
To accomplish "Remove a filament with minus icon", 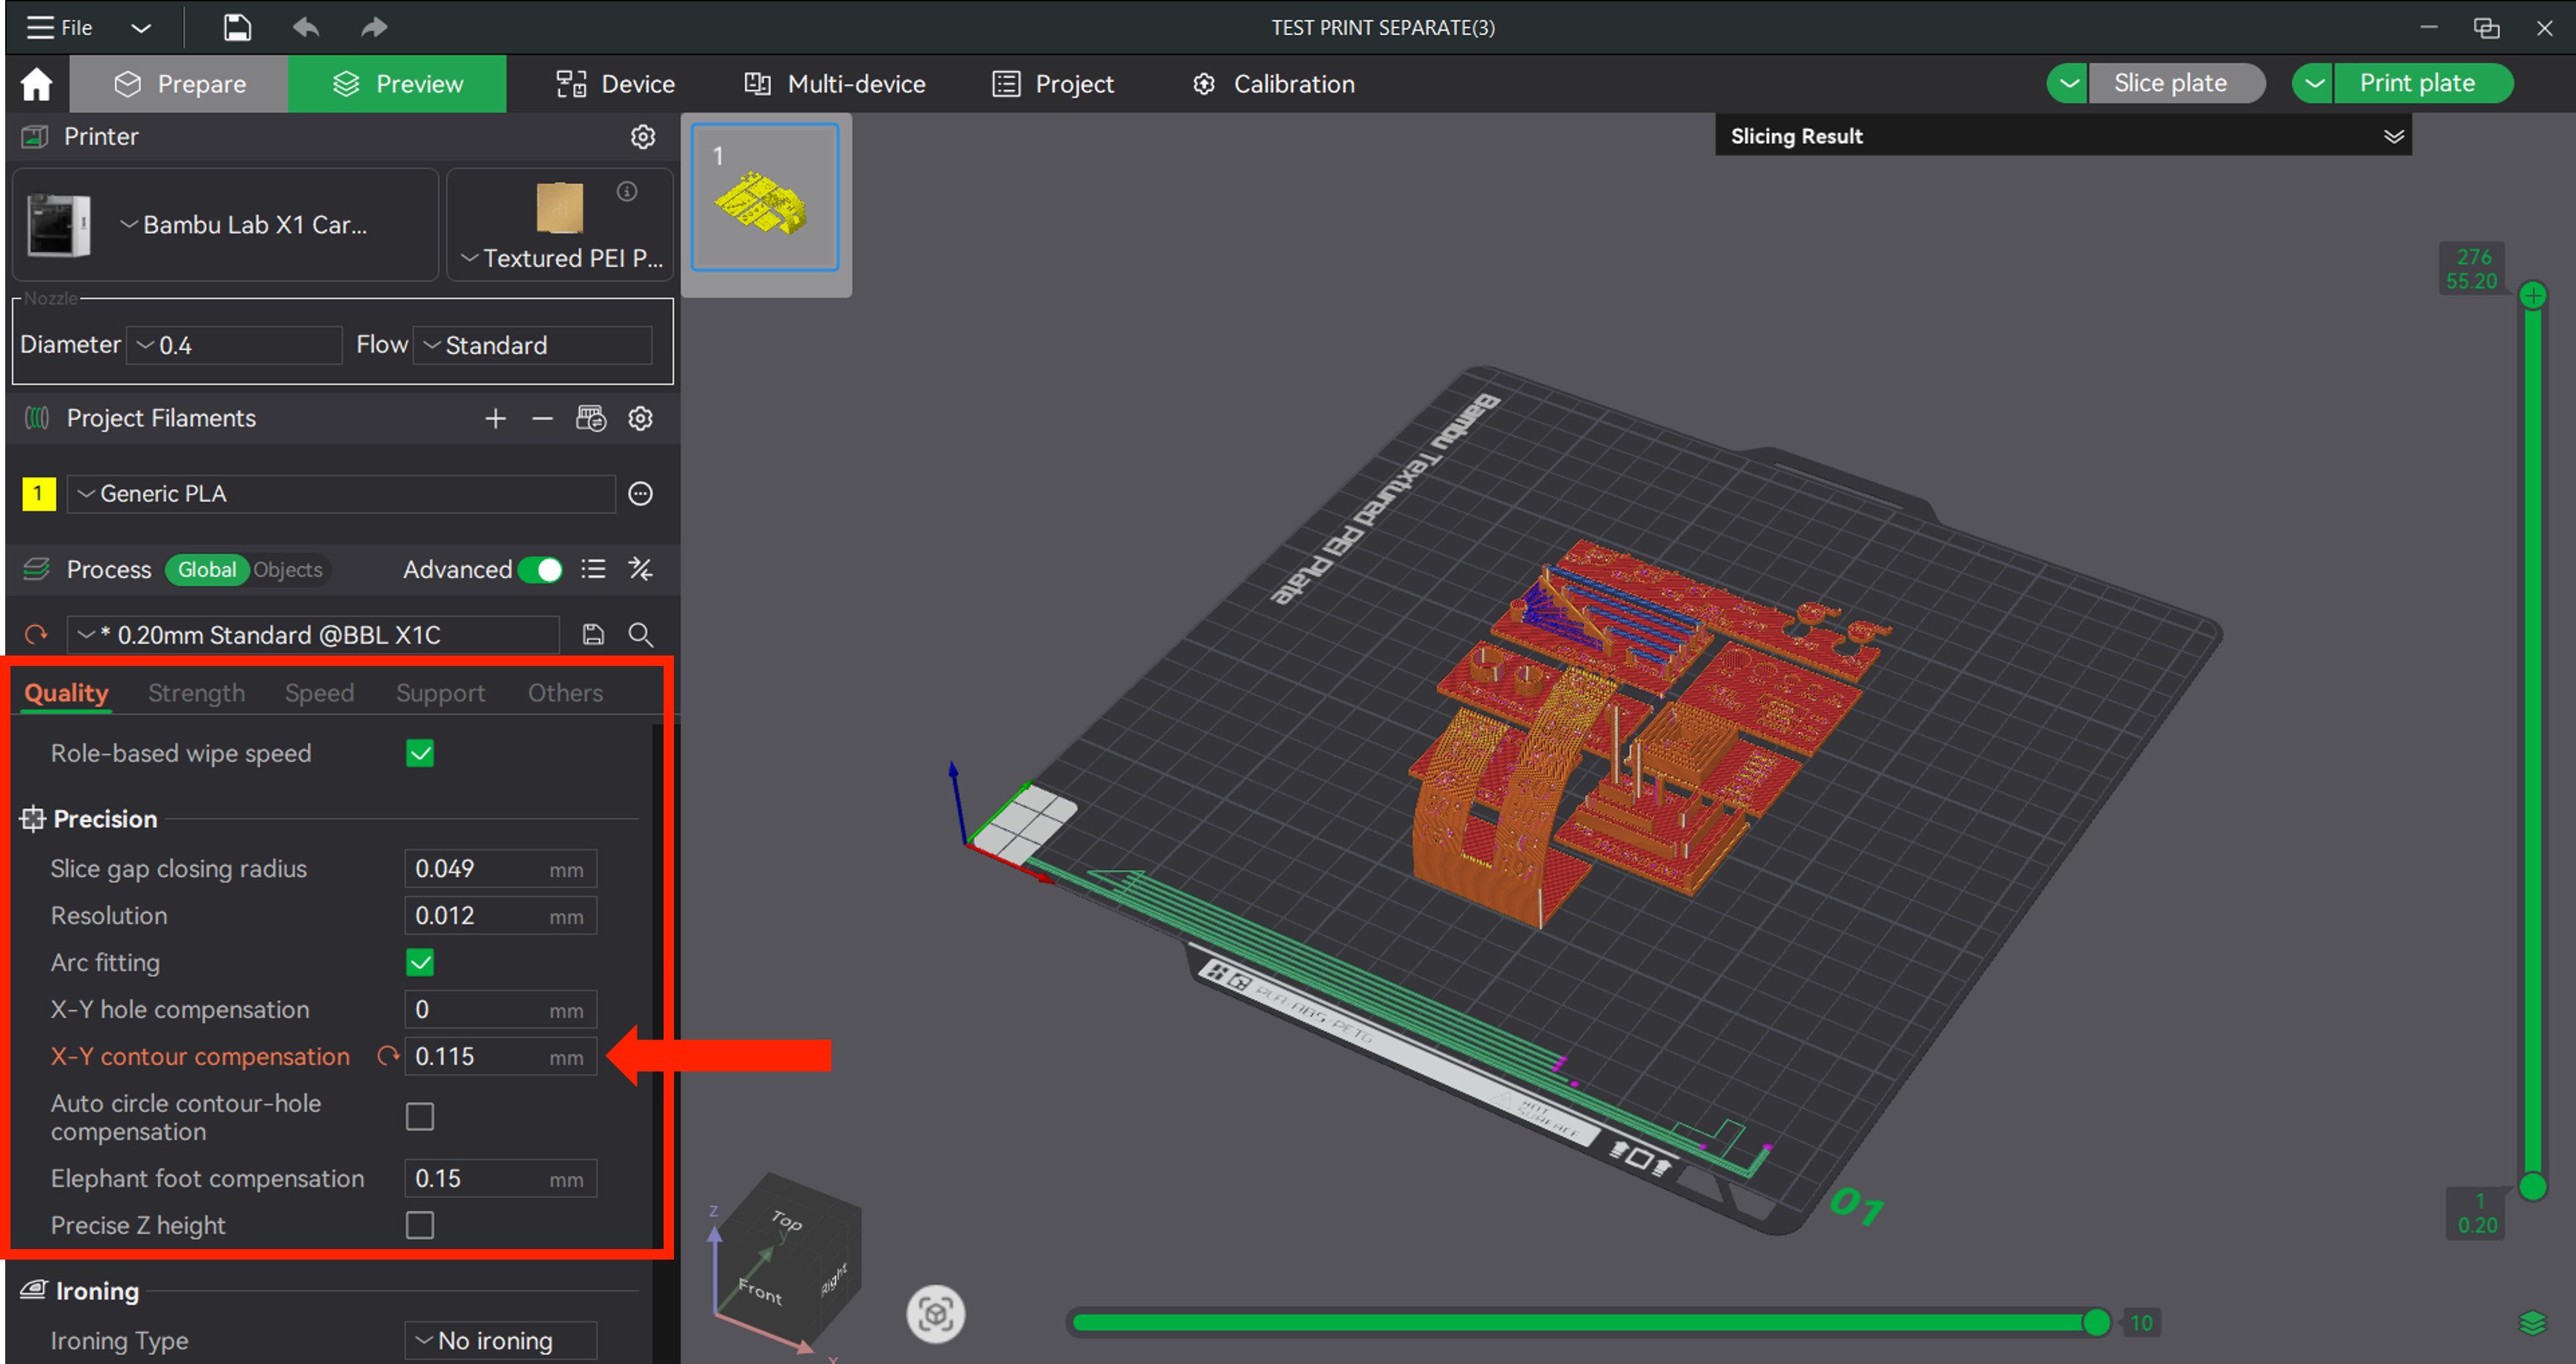I will pyautogui.click(x=542, y=418).
